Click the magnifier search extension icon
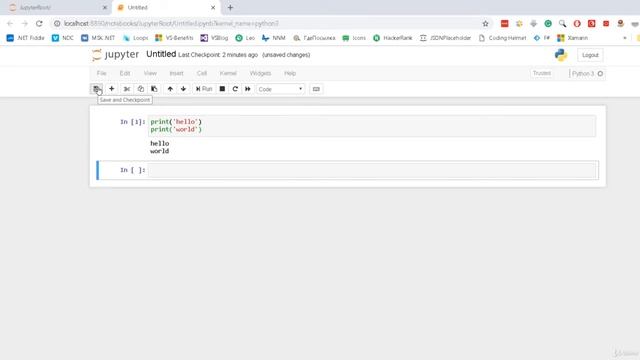Viewport: 640px width, 360px height. pyautogui.click(x=562, y=24)
